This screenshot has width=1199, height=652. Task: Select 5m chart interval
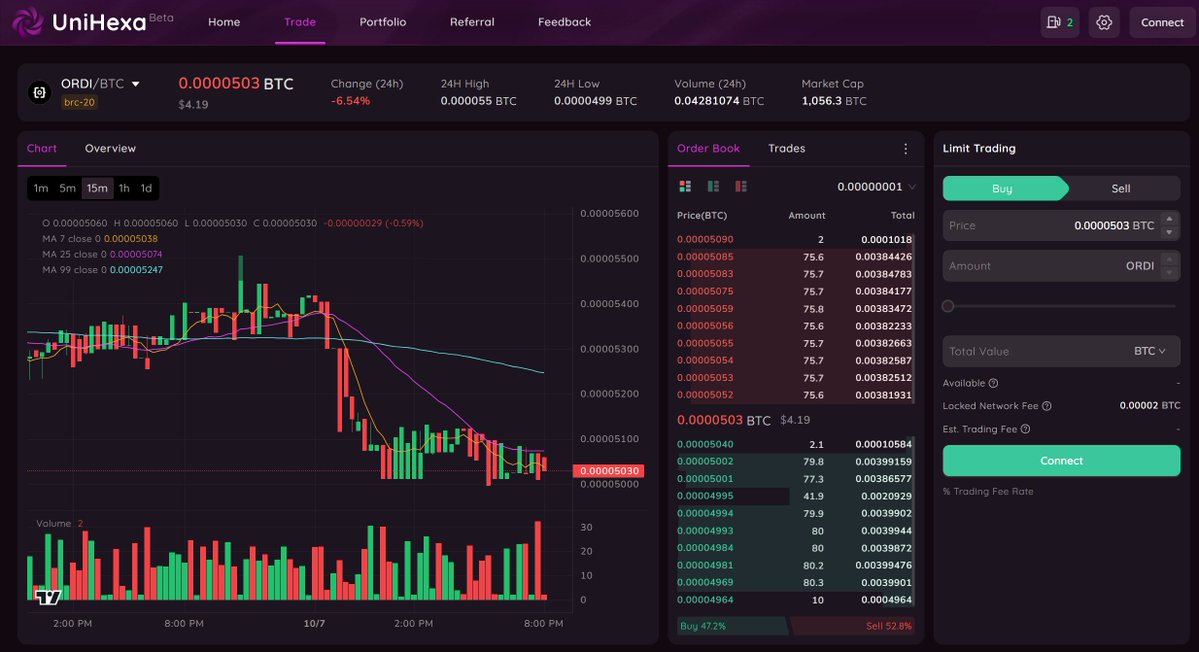67,188
